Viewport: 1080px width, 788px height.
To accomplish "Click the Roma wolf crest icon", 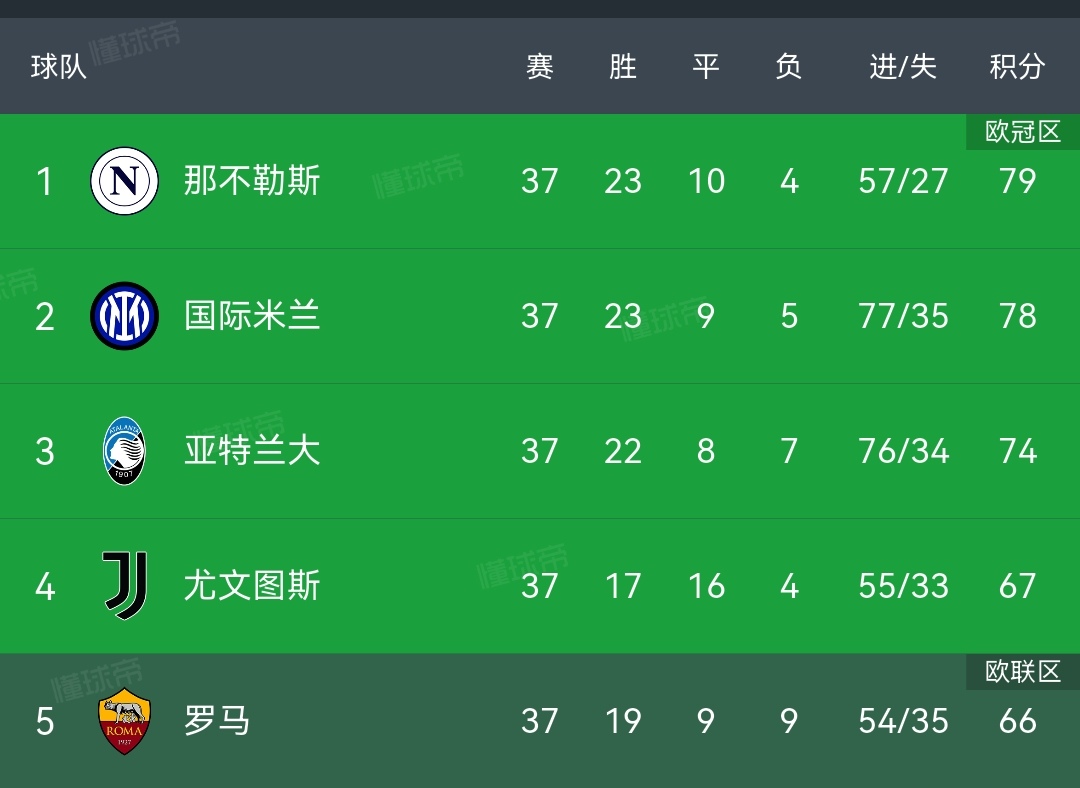I will [124, 721].
